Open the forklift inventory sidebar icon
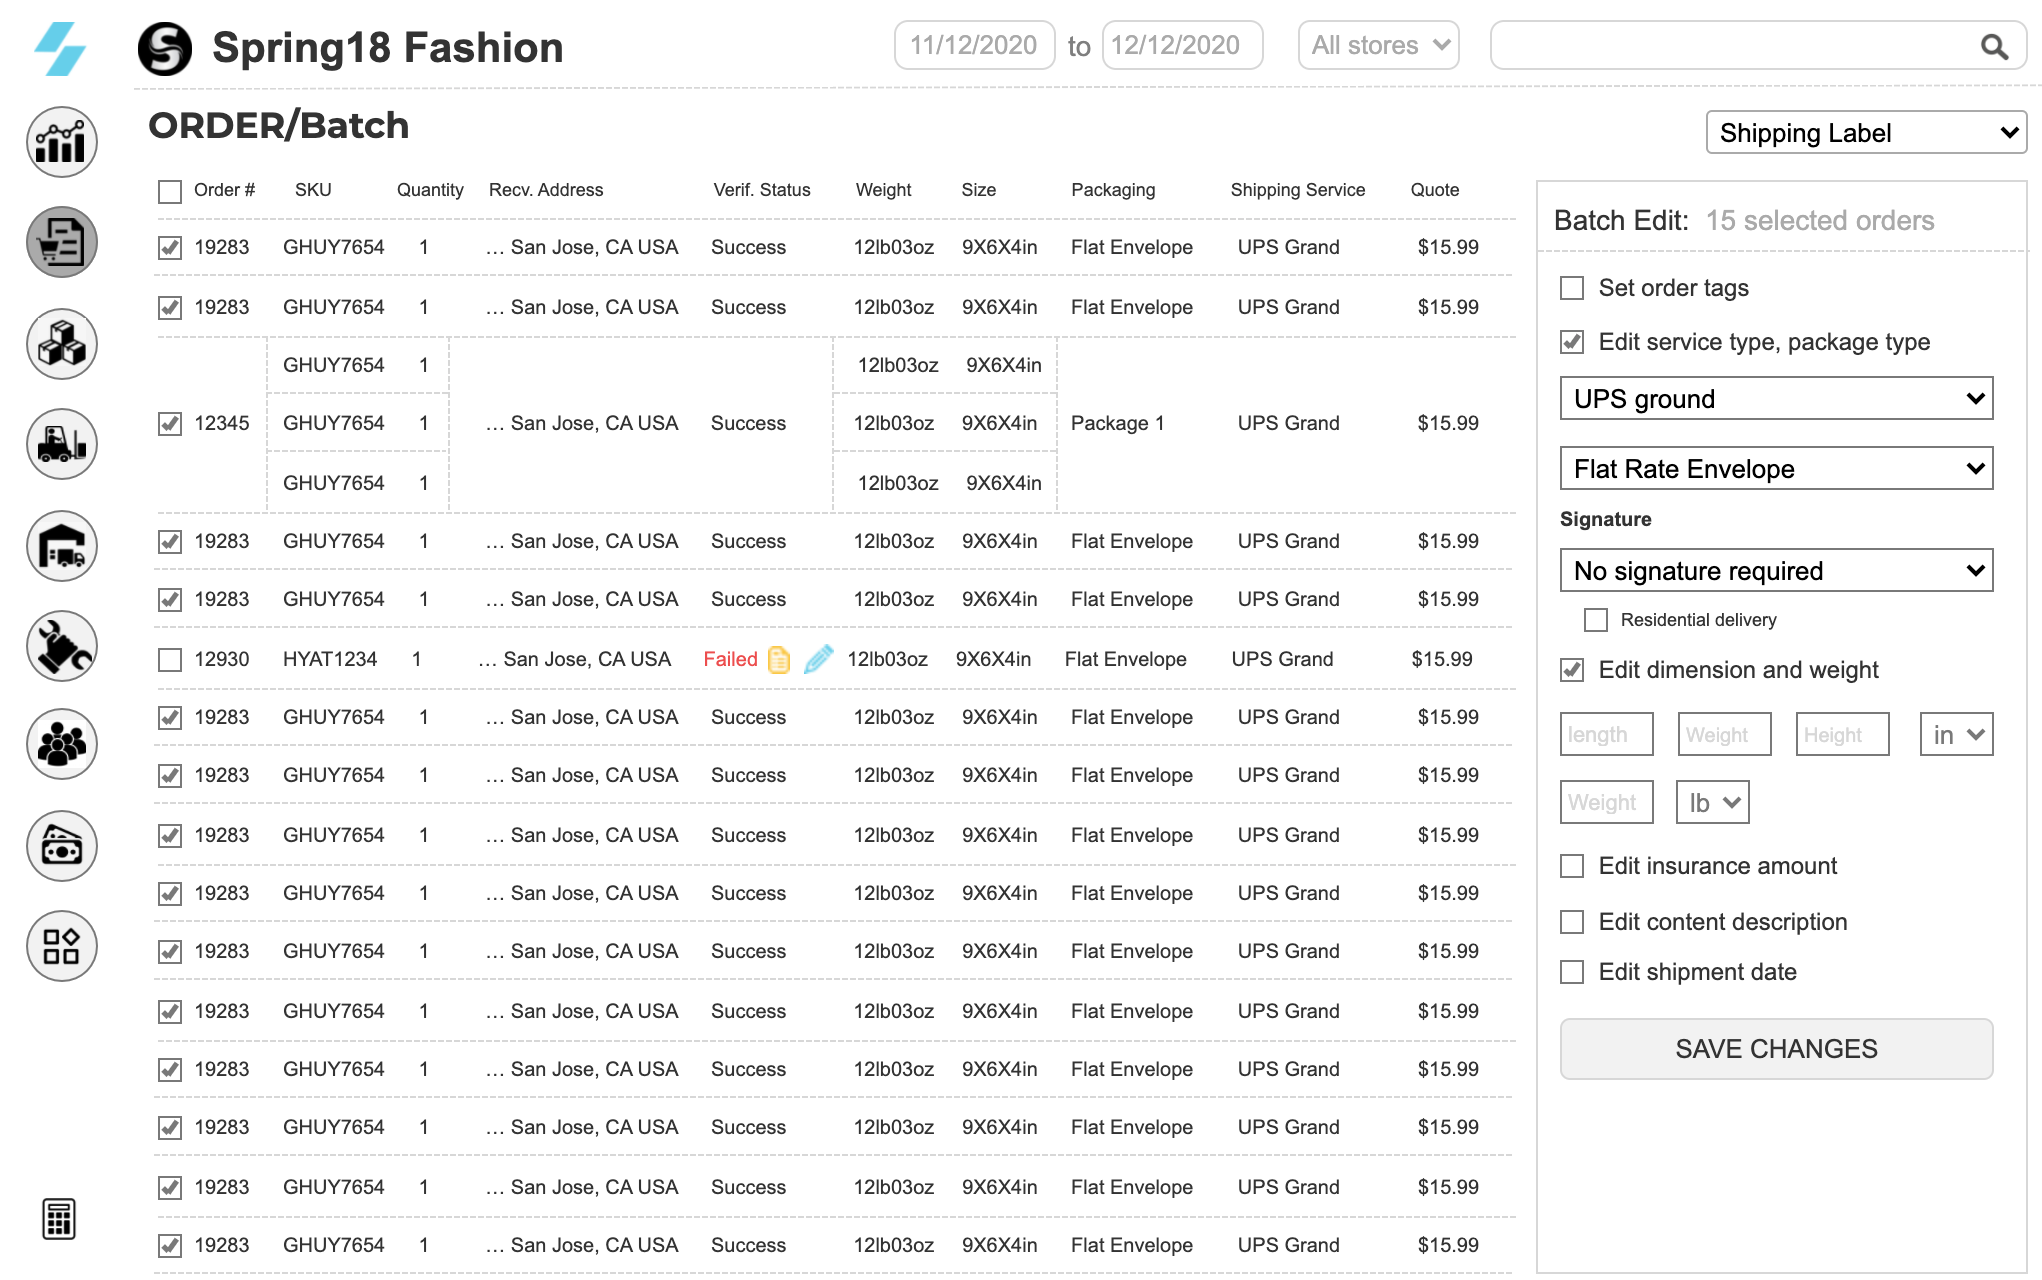Image resolution: width=2042 pixels, height=1280 pixels. pos(62,444)
